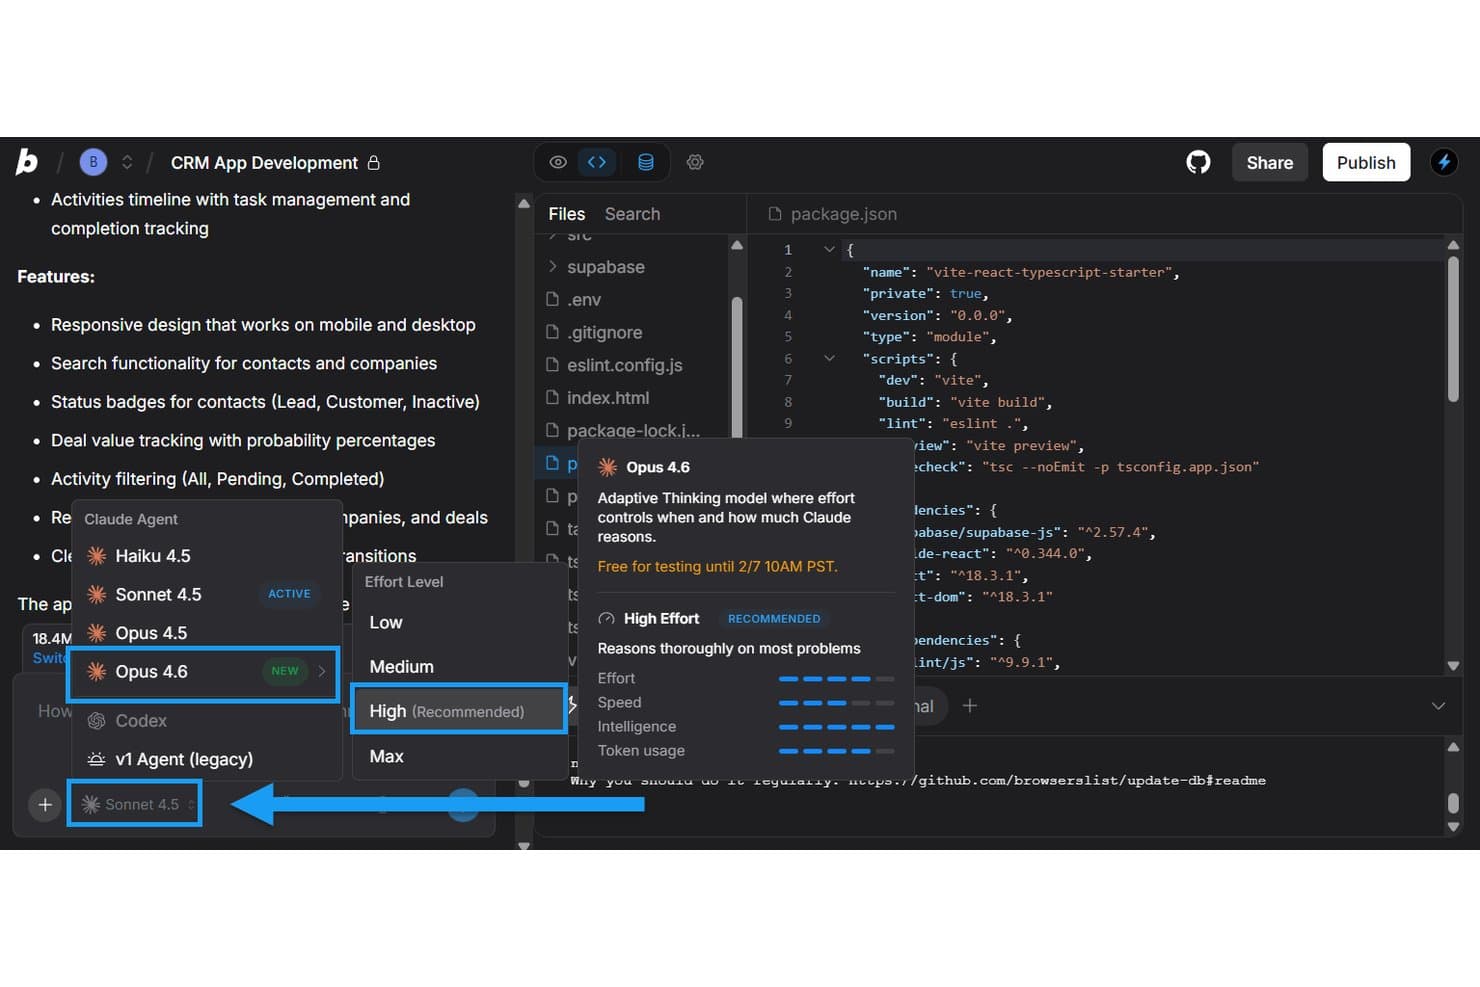1480x987 pixels.
Task: Click the code editor vertical scrollbar
Action: (1453, 329)
